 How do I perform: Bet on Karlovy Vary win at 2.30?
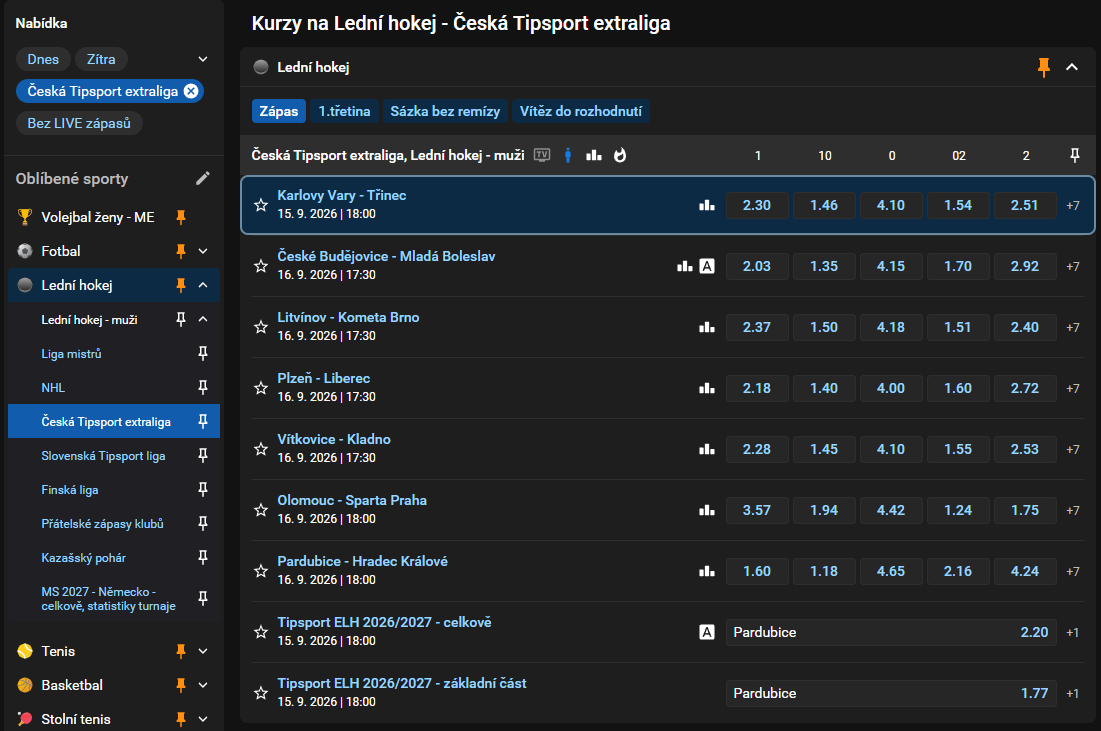757,205
